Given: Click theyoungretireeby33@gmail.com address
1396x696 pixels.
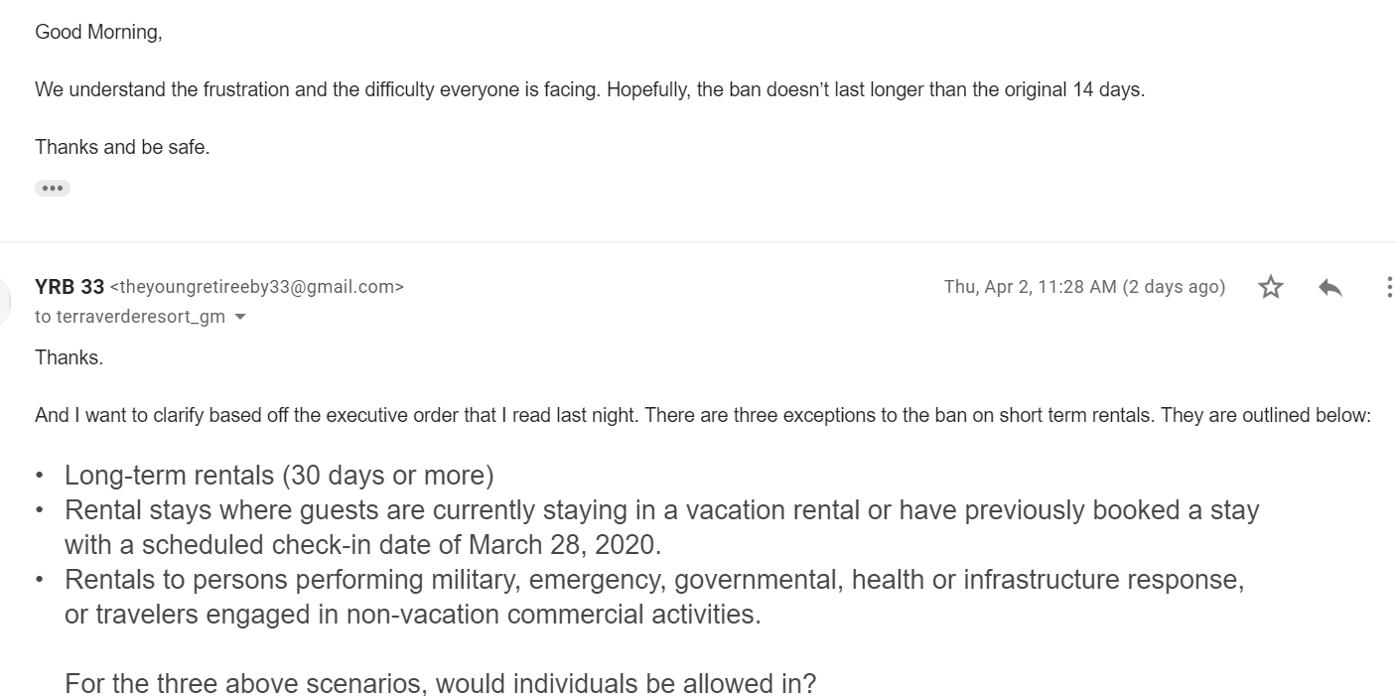Looking at the screenshot, I should pos(256,287).
